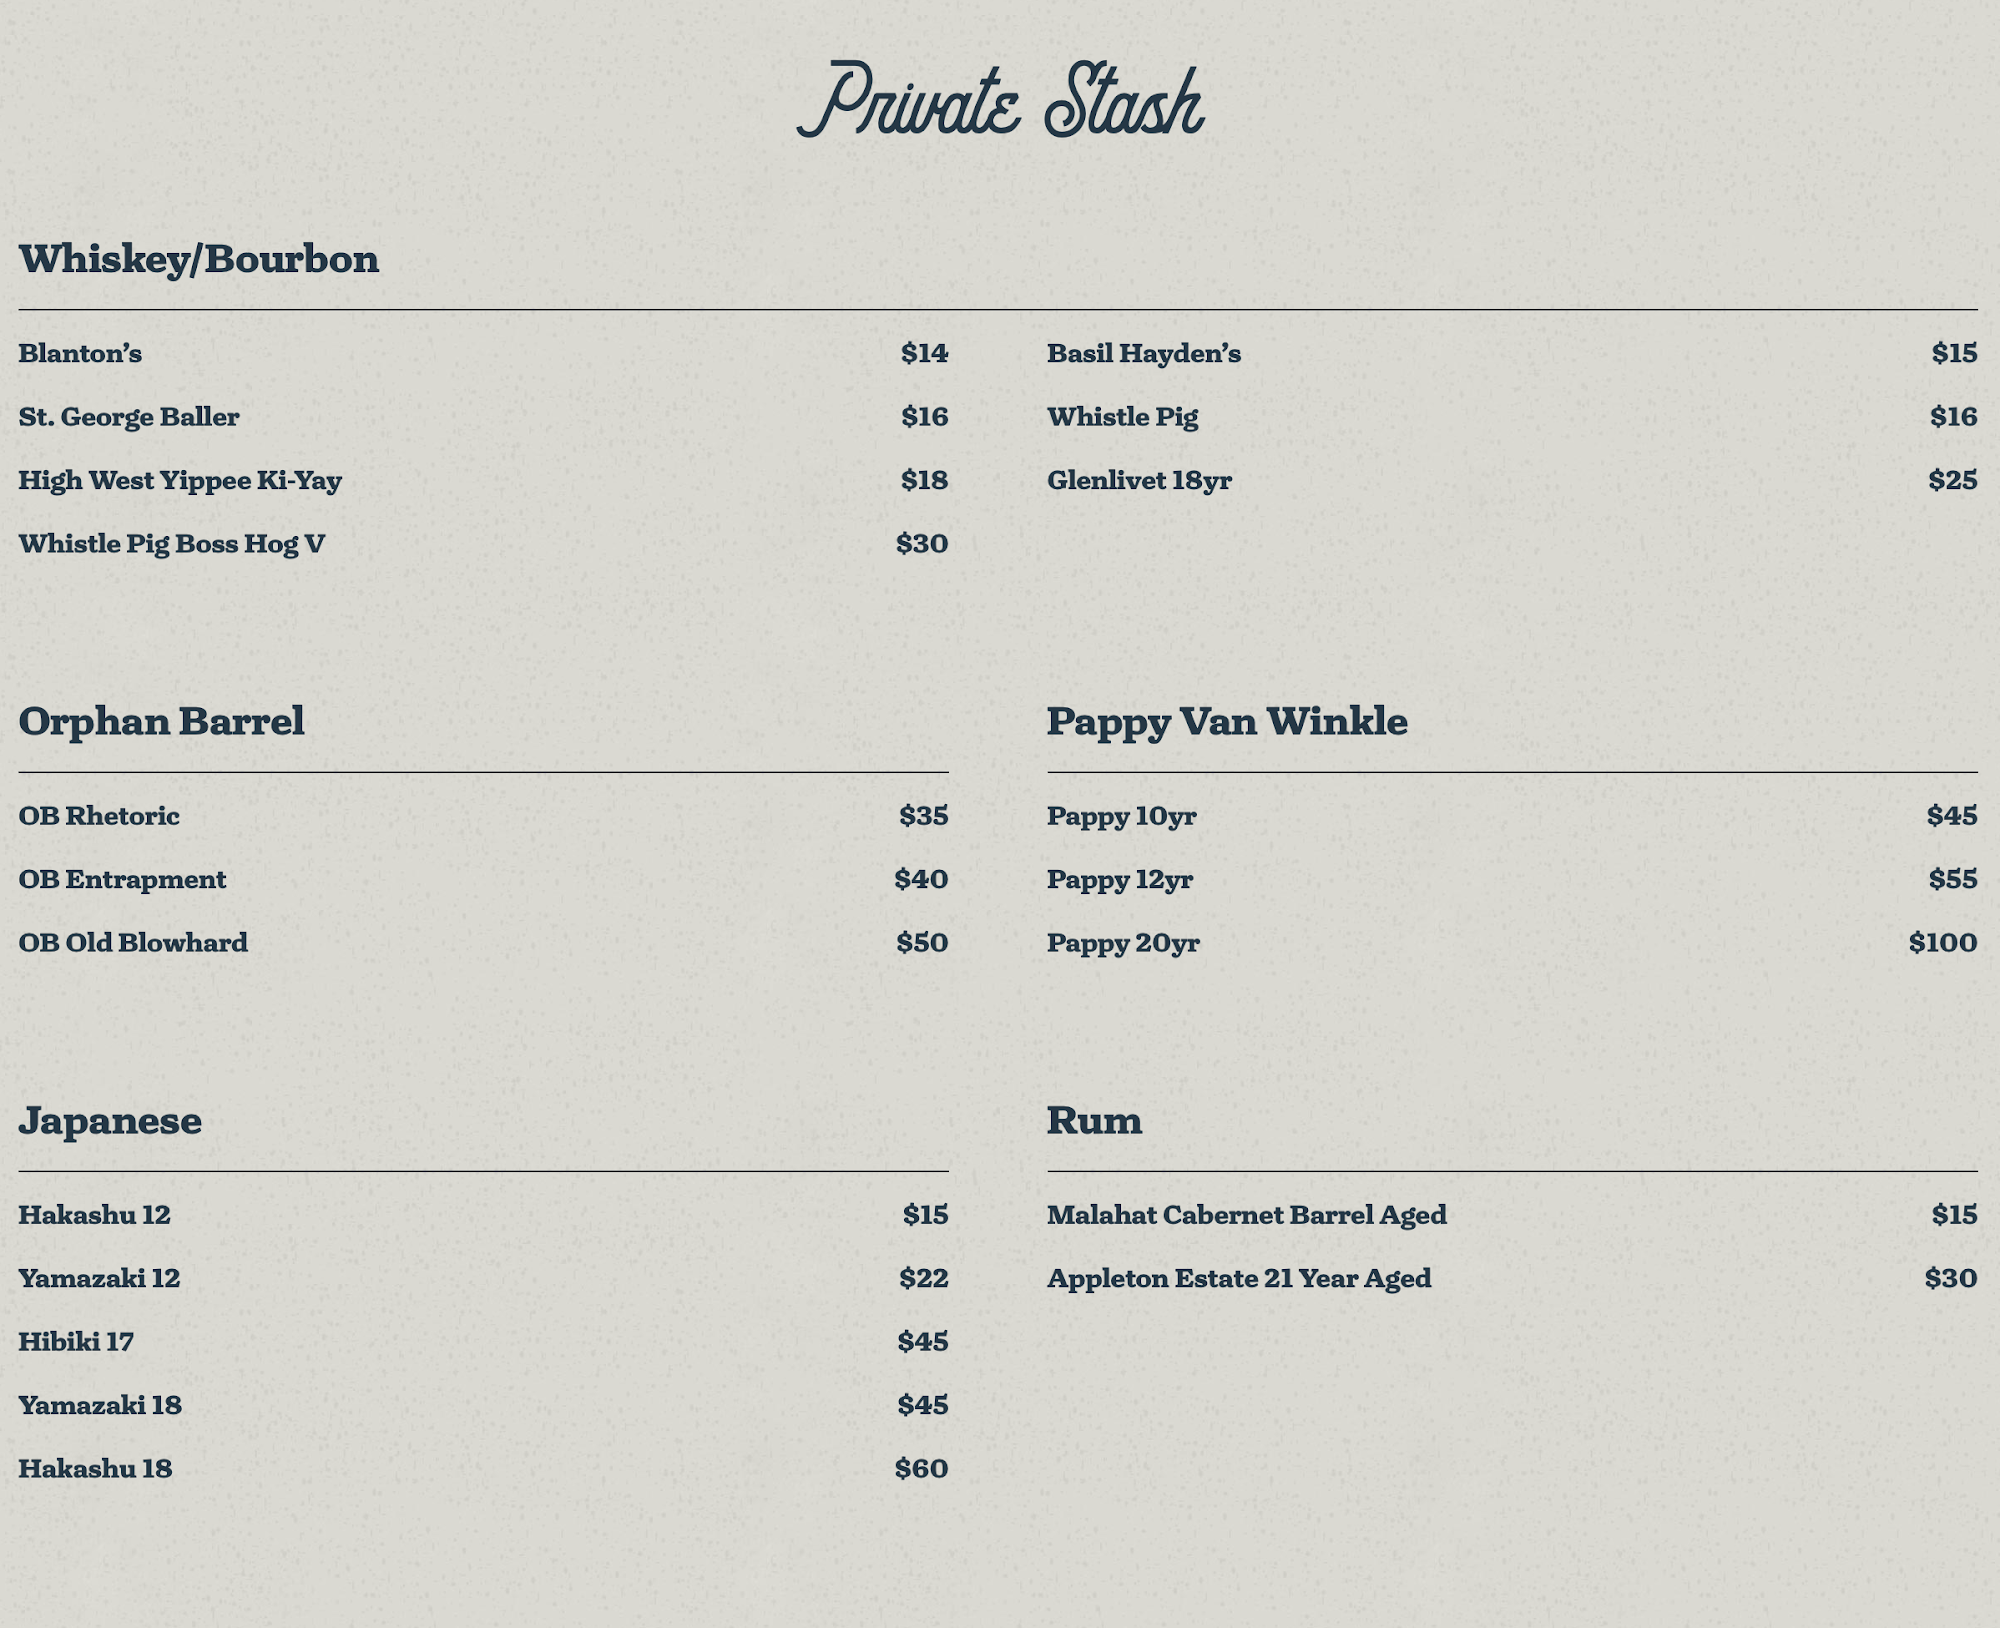Click Hakashu 18 entry
This screenshot has height=1628, width=2000.
click(x=95, y=1469)
